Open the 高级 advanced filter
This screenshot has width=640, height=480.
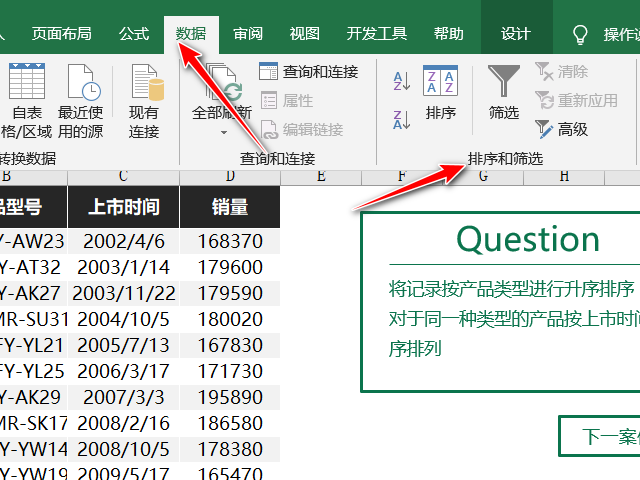click(x=561, y=130)
